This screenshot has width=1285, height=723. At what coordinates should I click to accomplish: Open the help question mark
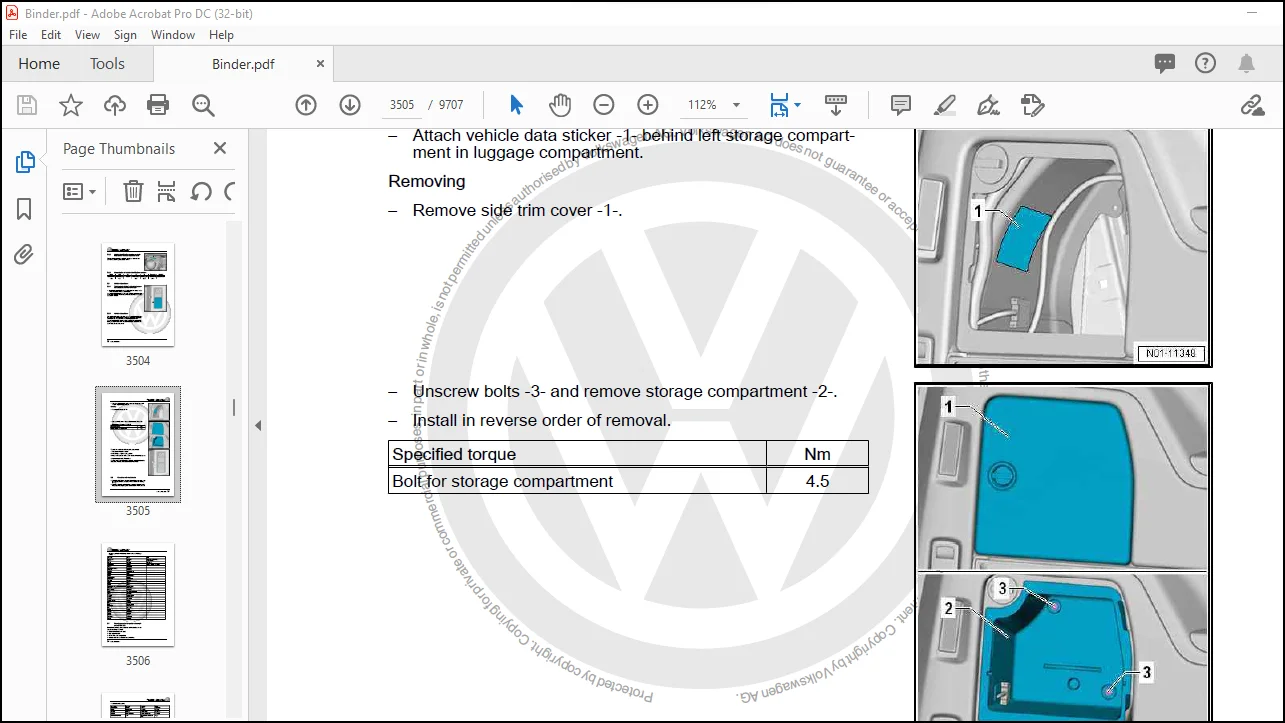pos(1206,64)
